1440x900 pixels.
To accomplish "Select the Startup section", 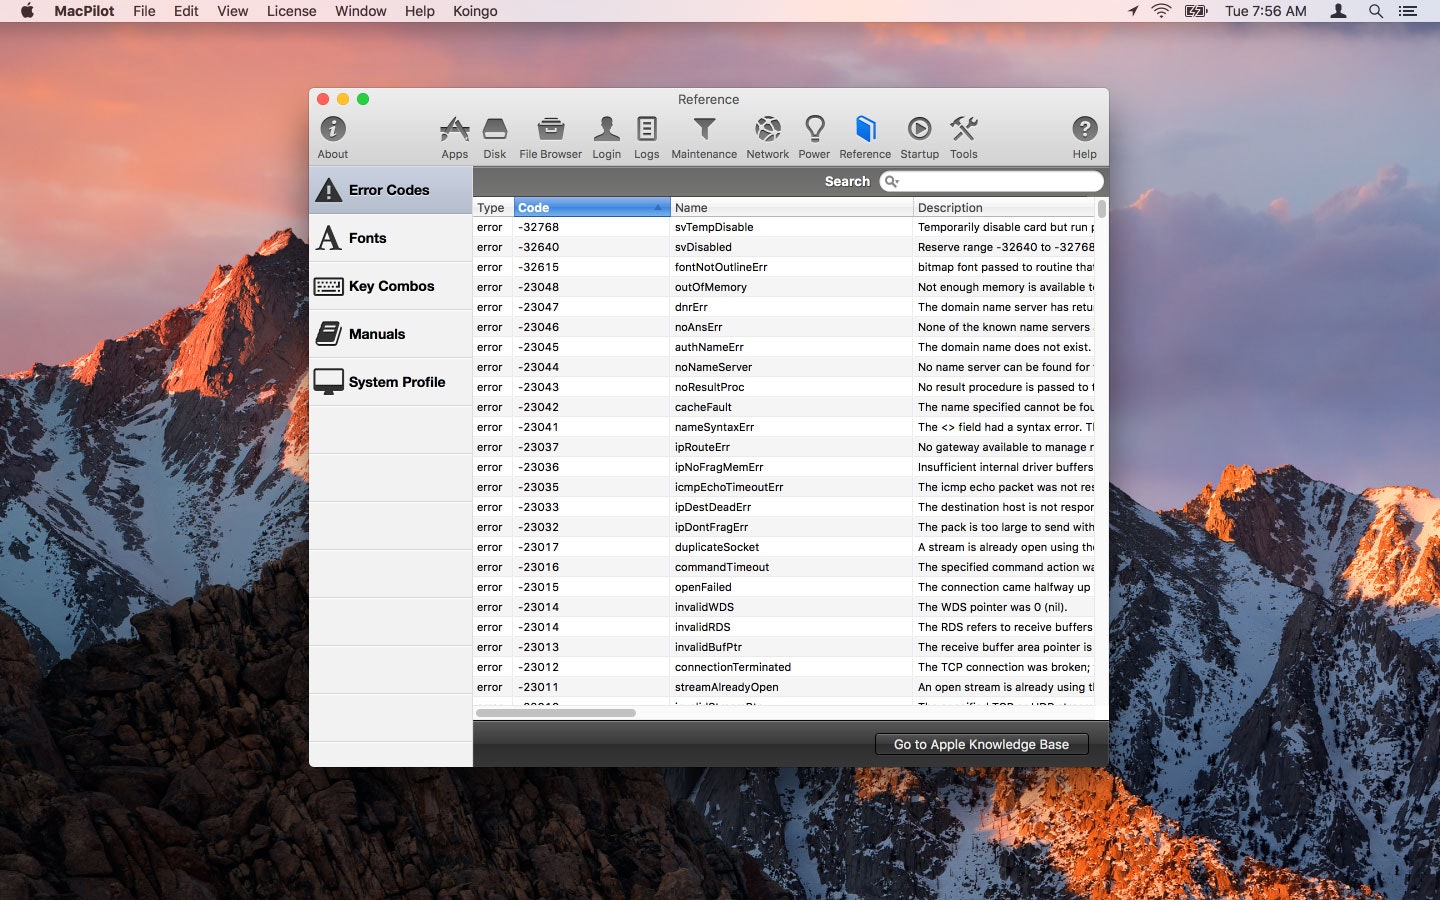I will click(x=919, y=136).
